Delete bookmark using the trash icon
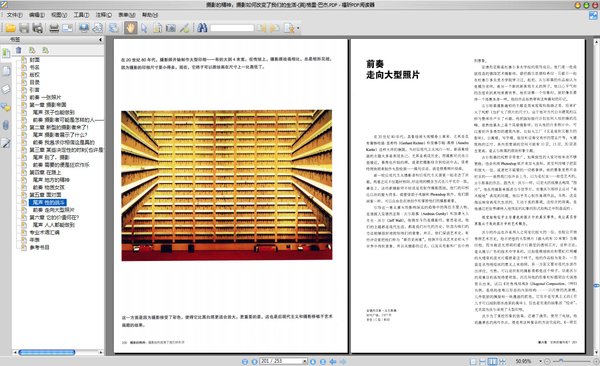600x366 pixels. [18, 50]
